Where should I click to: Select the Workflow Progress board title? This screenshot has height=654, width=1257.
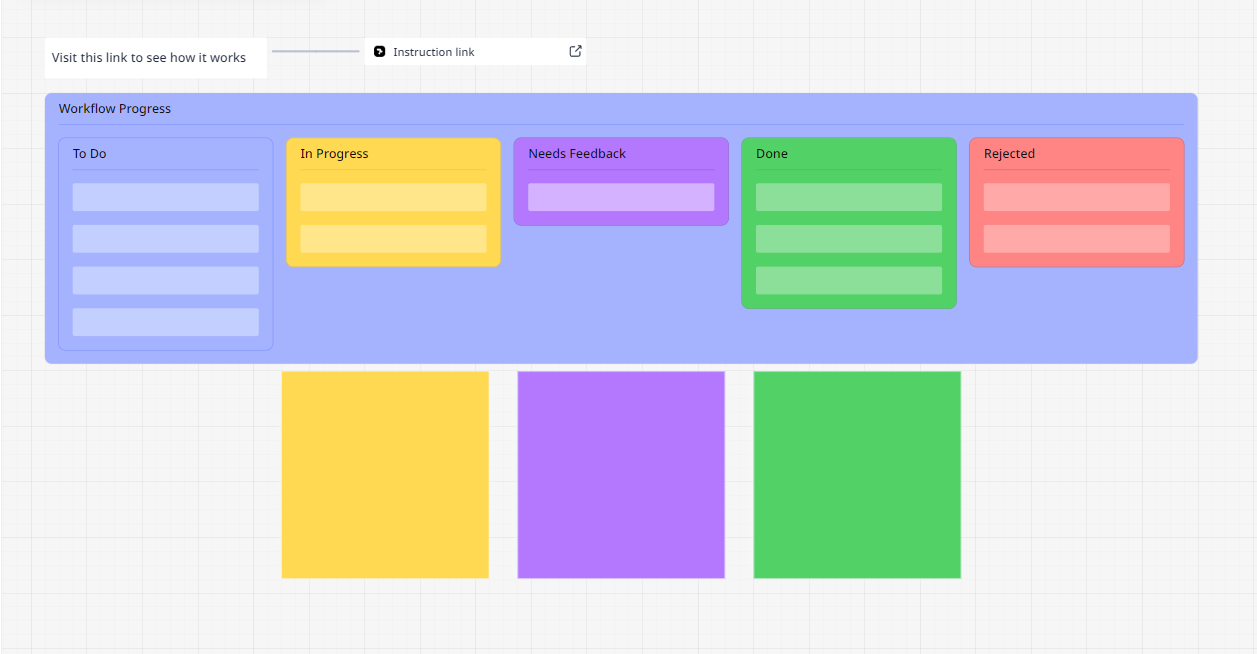coord(115,109)
